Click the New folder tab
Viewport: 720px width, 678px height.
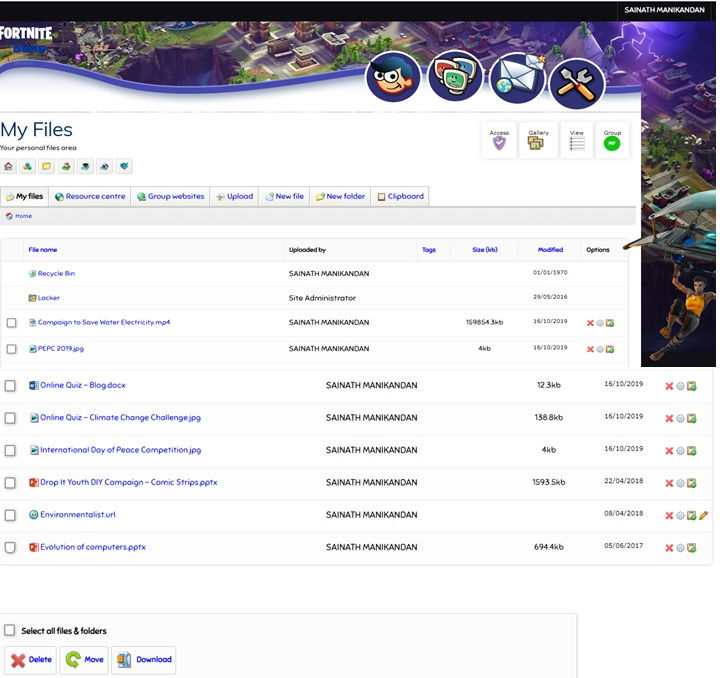coord(340,196)
